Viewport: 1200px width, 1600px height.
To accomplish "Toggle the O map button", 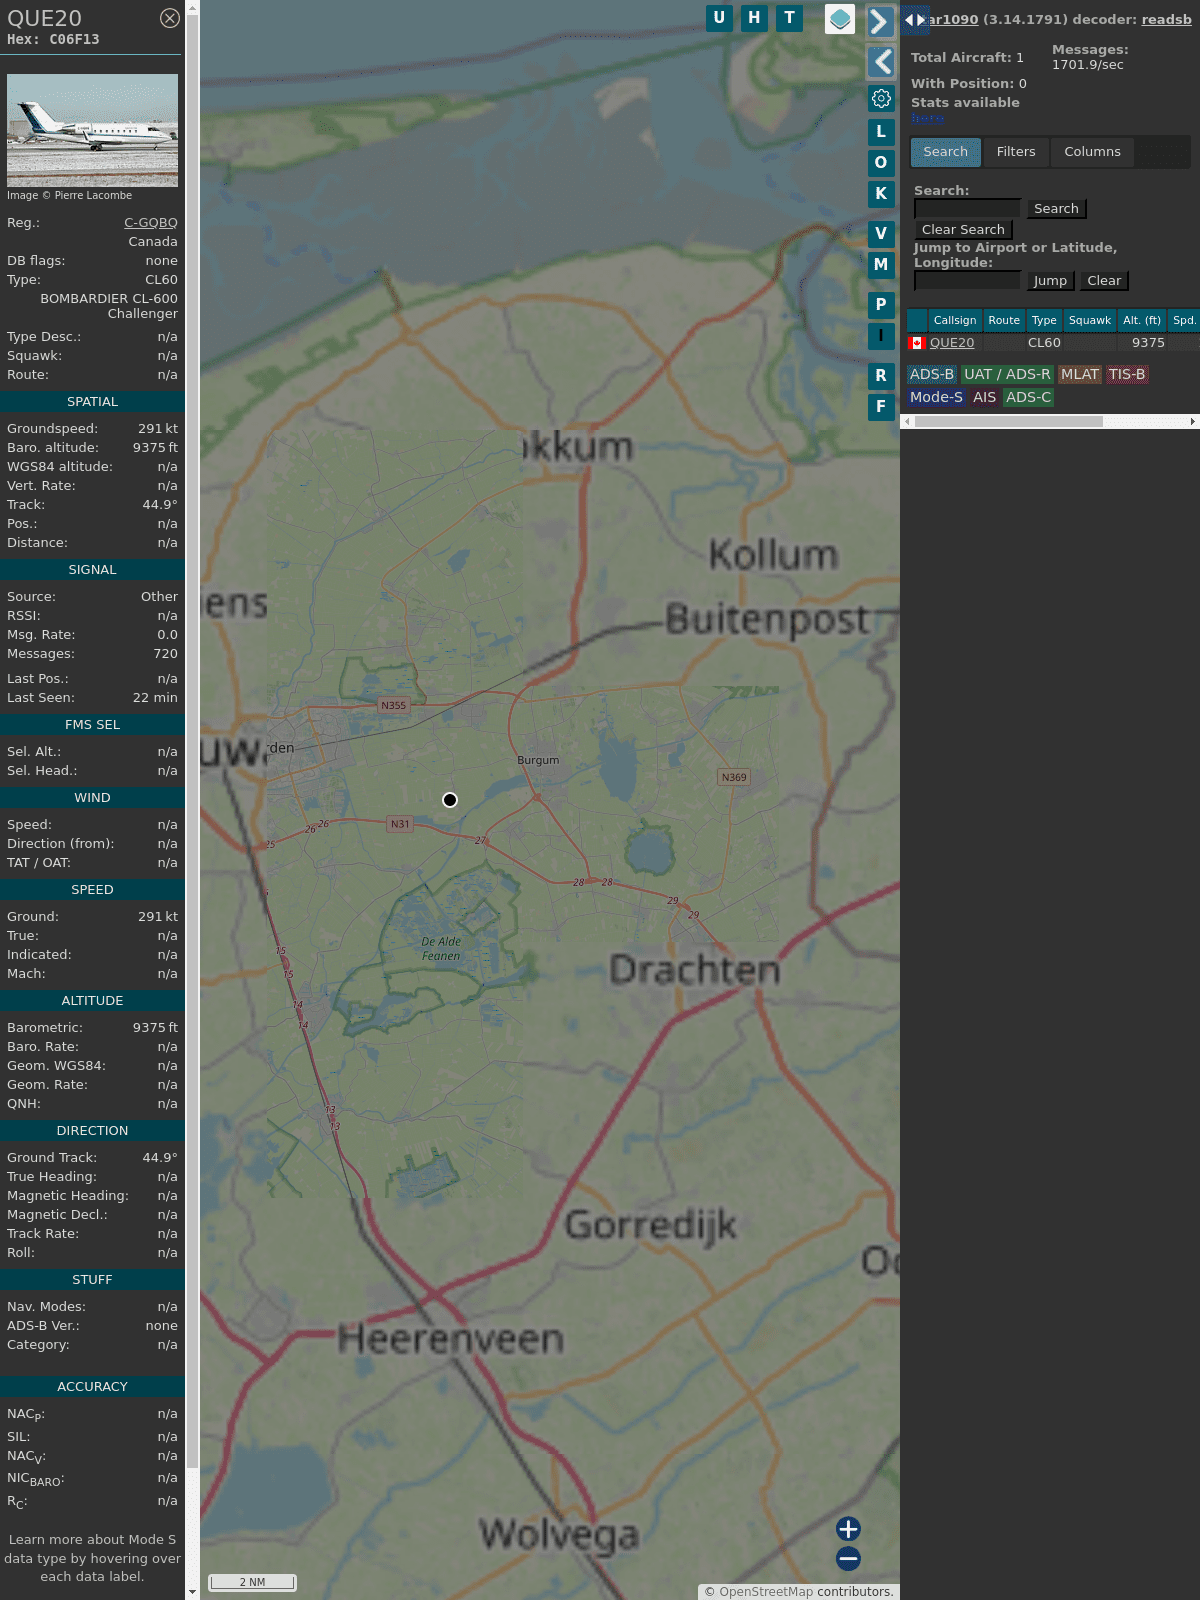I will click(881, 163).
